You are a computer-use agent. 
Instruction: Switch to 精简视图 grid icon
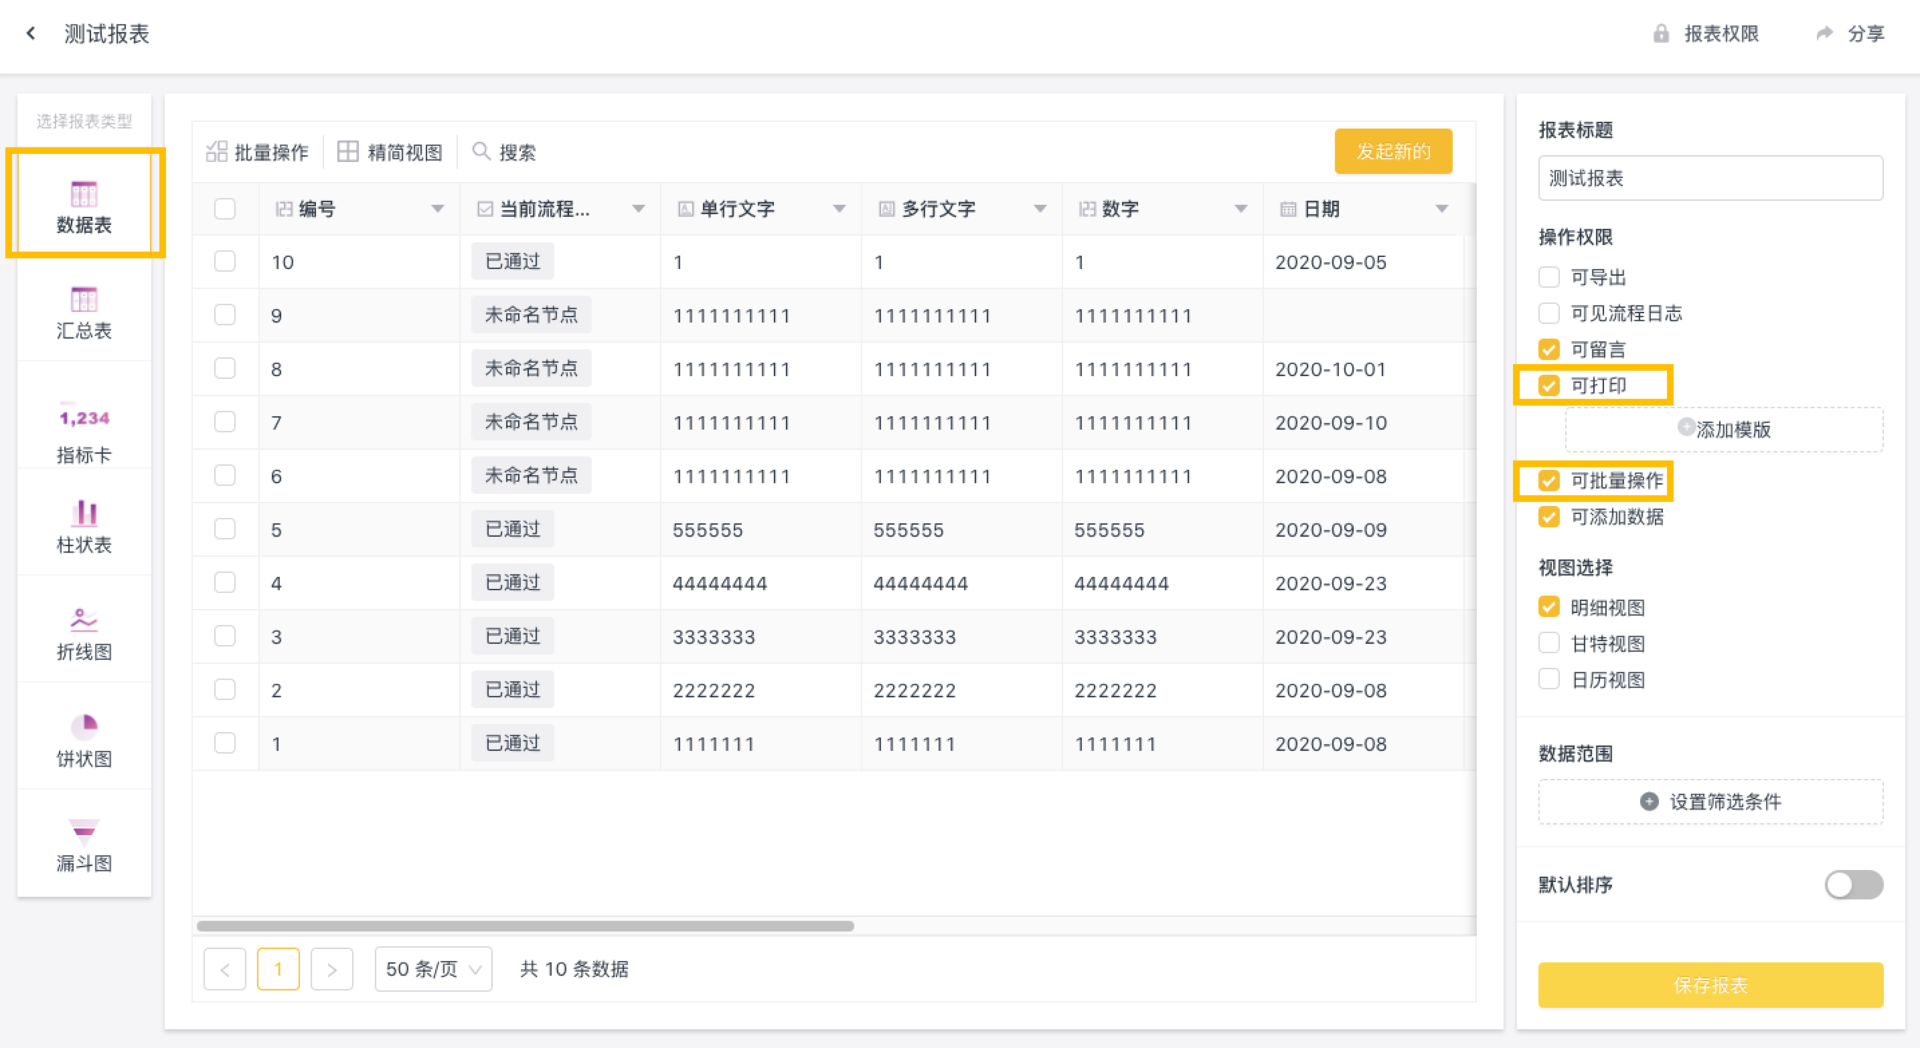pyautogui.click(x=347, y=152)
